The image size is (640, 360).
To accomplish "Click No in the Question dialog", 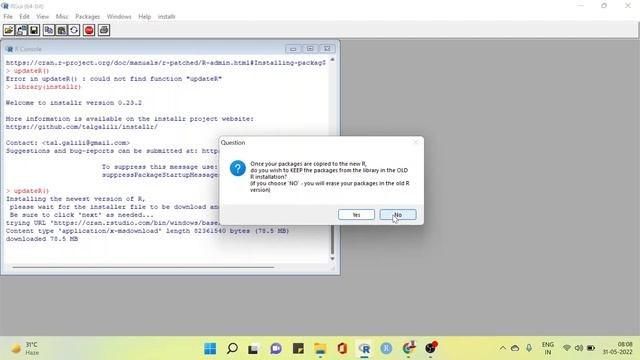I will [398, 215].
